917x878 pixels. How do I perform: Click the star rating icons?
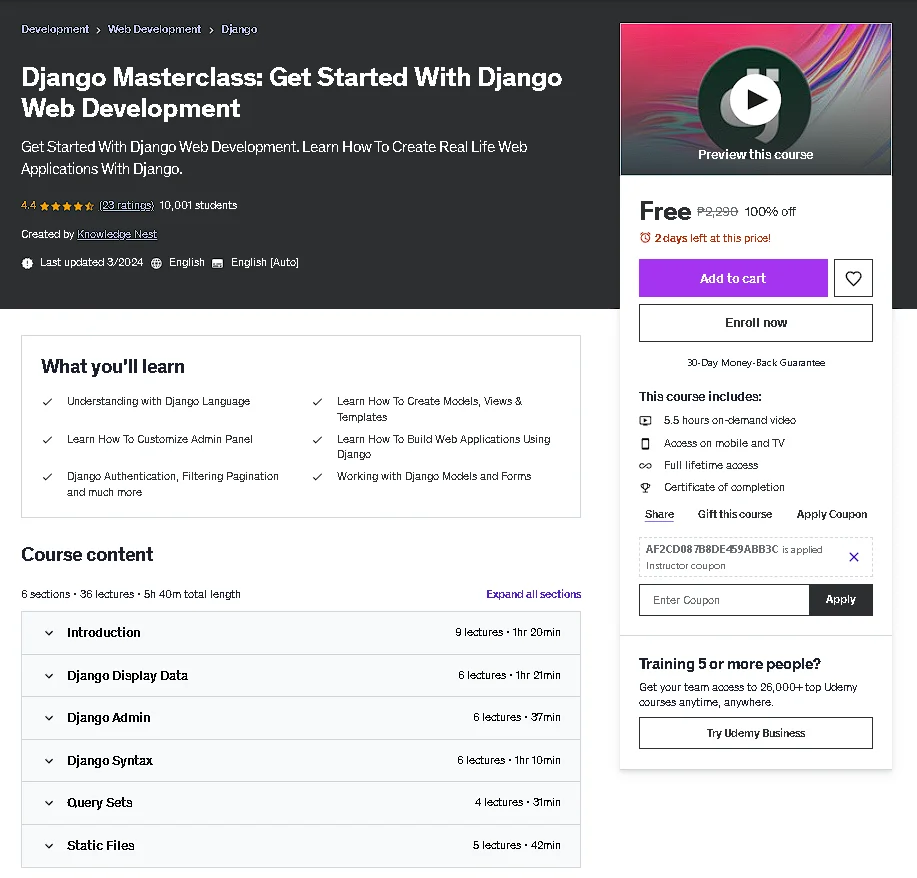click(x=67, y=206)
